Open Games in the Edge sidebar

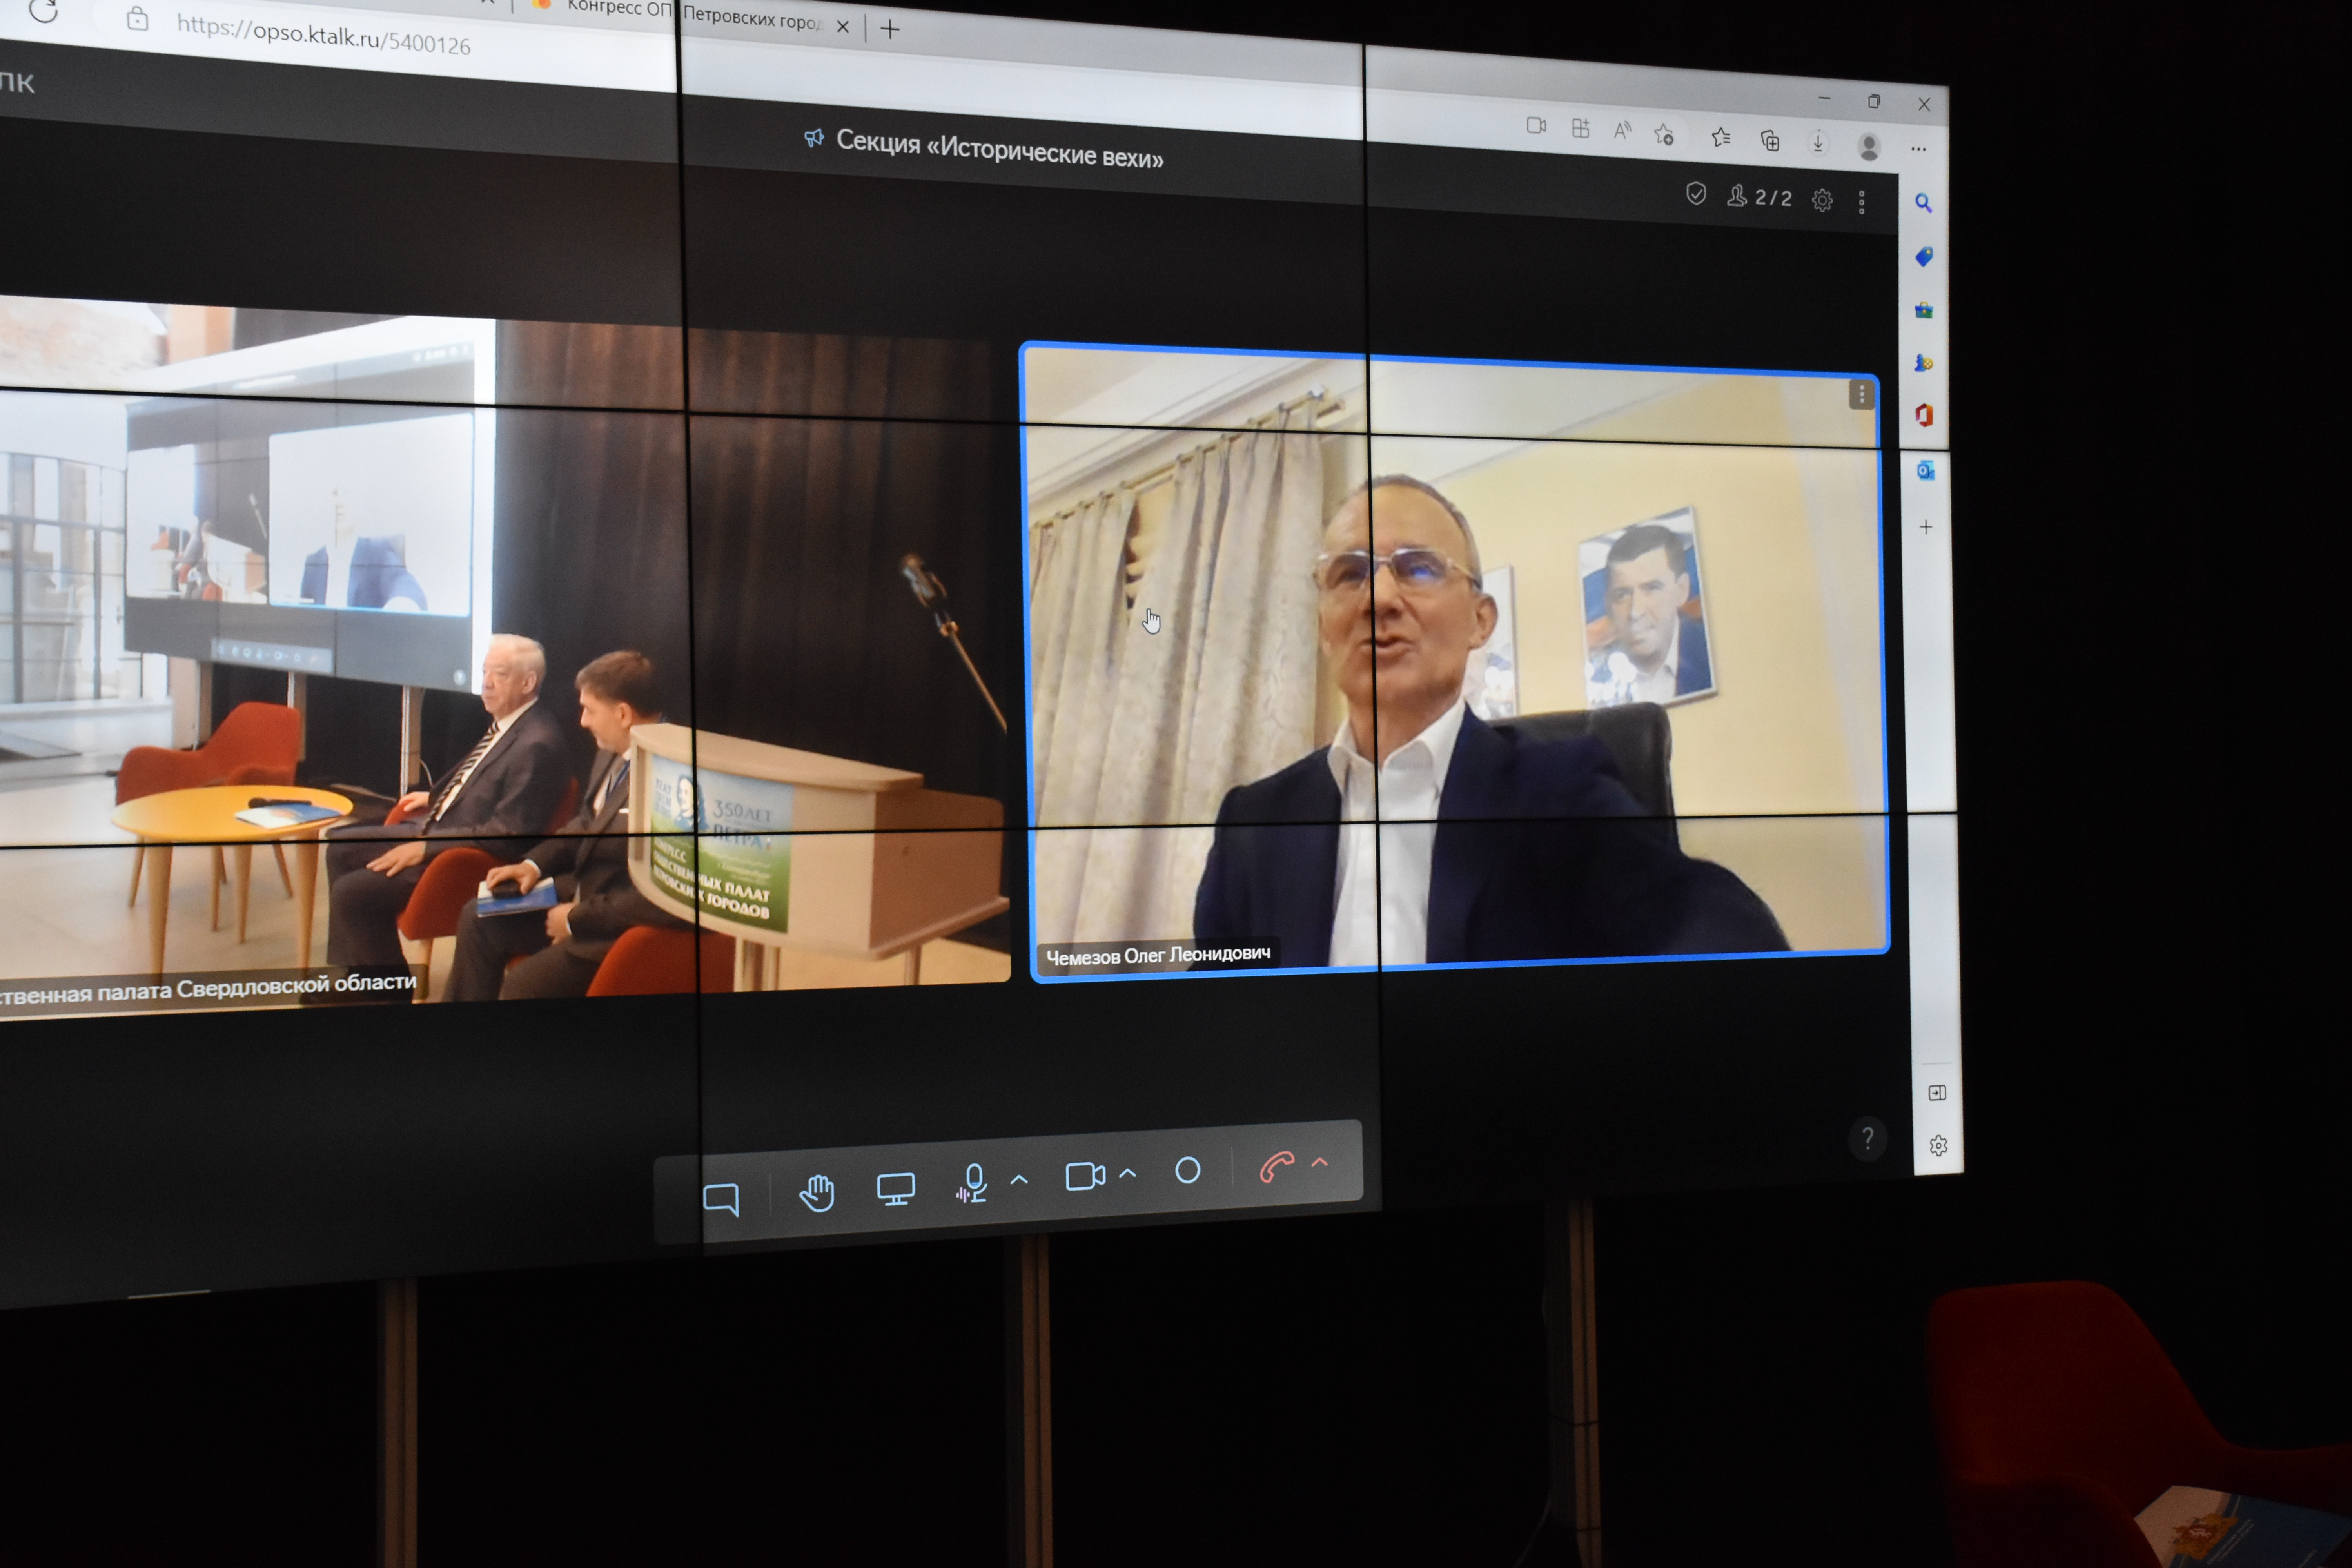(1923, 363)
